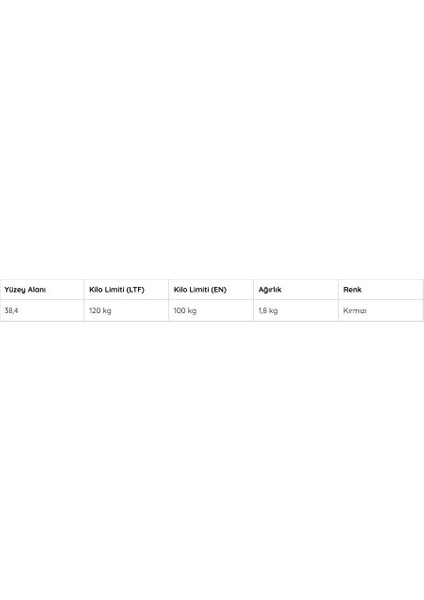The width and height of the screenshot is (424, 600).
Task: Click the number "1,8" in the table
Action: pyautogui.click(x=263, y=310)
